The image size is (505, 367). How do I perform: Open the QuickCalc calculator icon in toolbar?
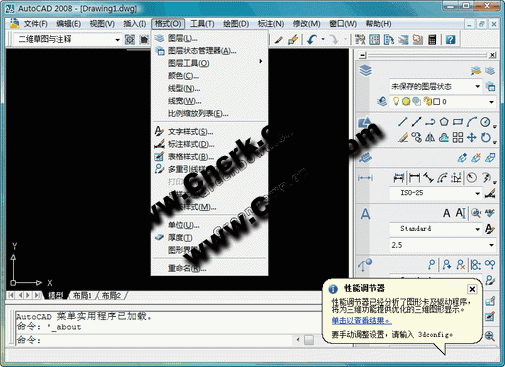tap(432, 40)
